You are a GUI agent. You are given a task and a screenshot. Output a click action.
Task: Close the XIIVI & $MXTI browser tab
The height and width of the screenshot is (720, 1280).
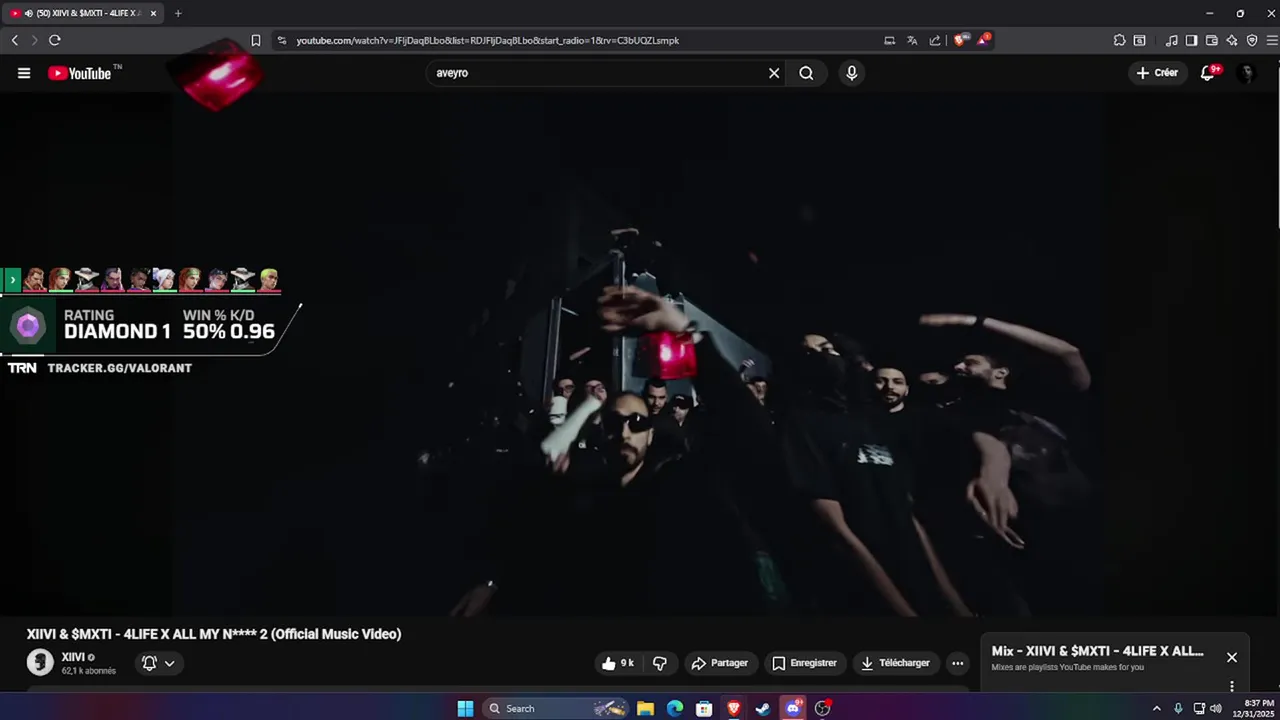153,13
